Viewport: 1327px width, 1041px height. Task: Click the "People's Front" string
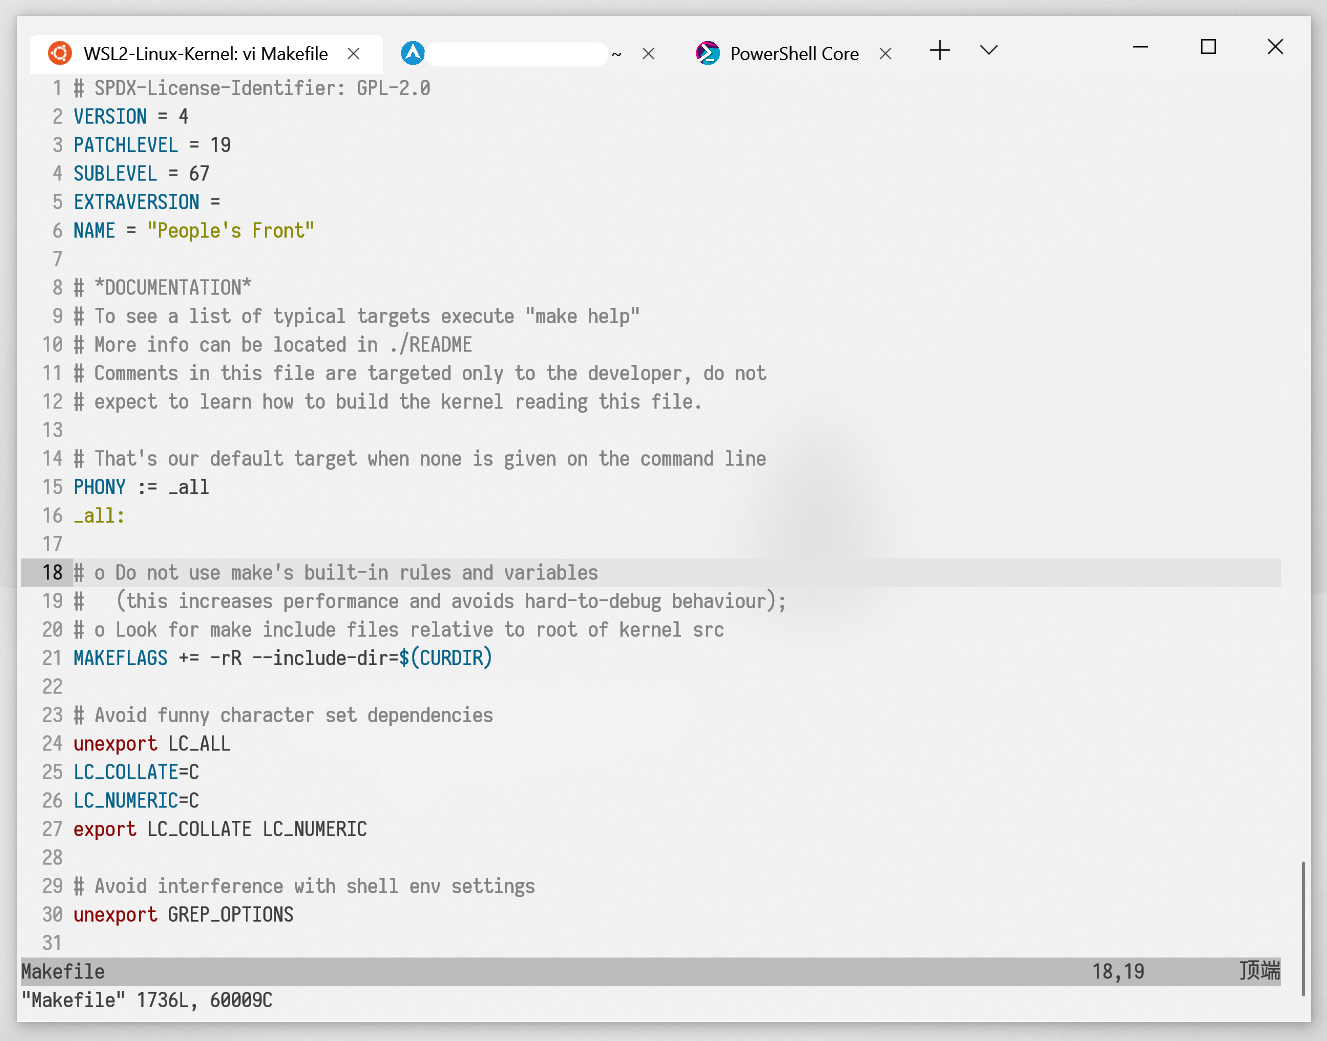231,231
